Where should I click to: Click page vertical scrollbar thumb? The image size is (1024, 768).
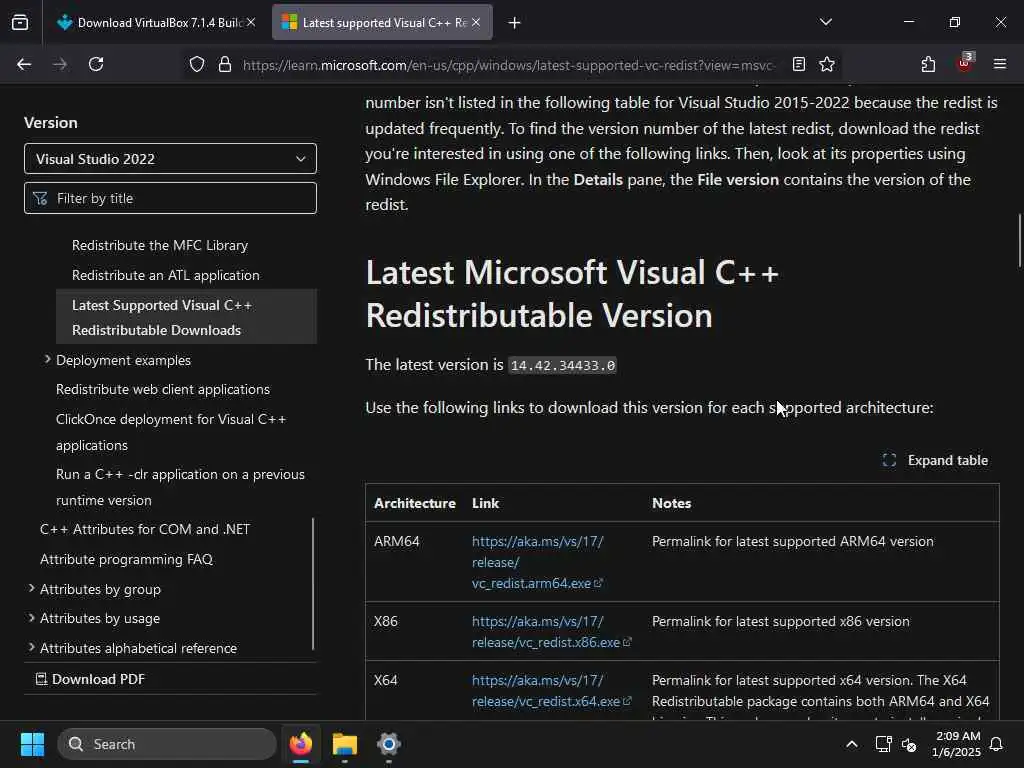(x=1020, y=240)
